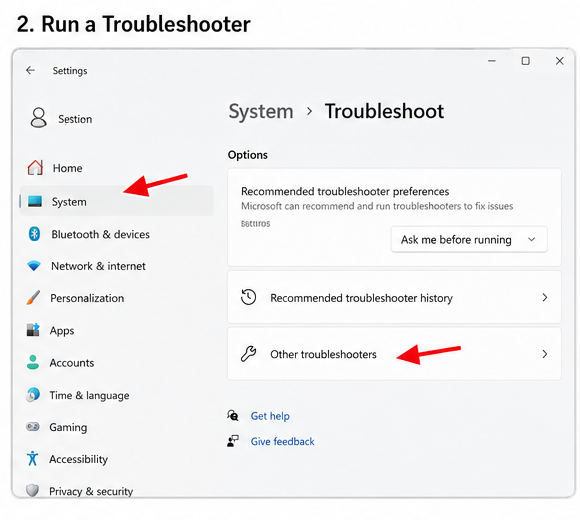Open the Home settings page
The height and width of the screenshot is (520, 580).
(x=117, y=168)
